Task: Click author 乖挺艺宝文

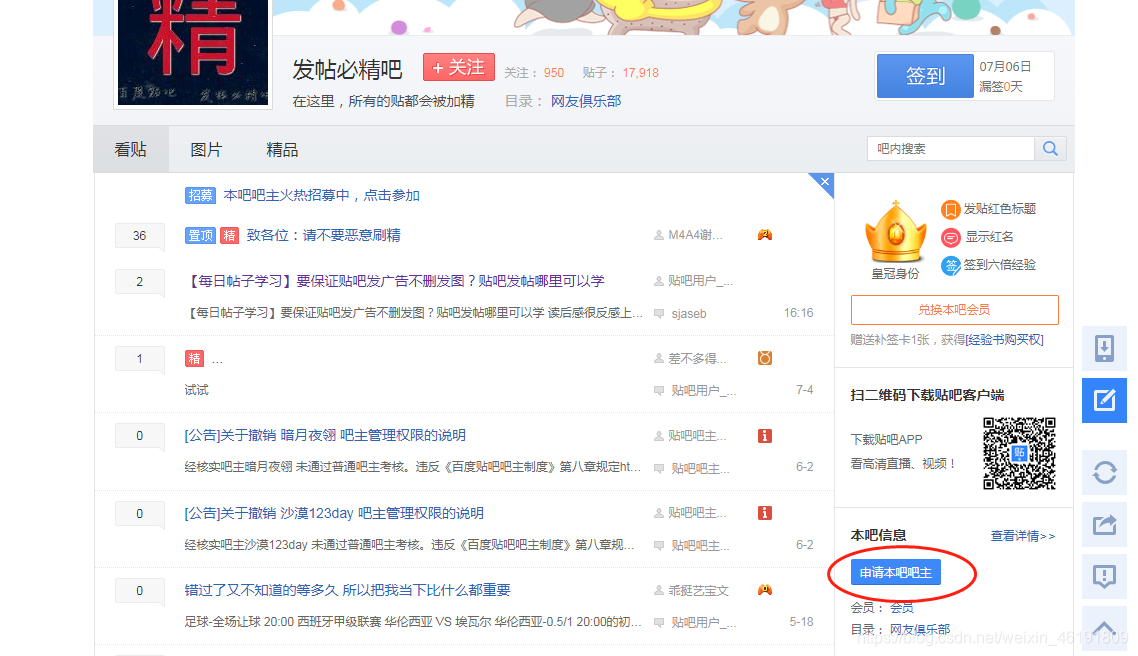Action: (x=698, y=591)
